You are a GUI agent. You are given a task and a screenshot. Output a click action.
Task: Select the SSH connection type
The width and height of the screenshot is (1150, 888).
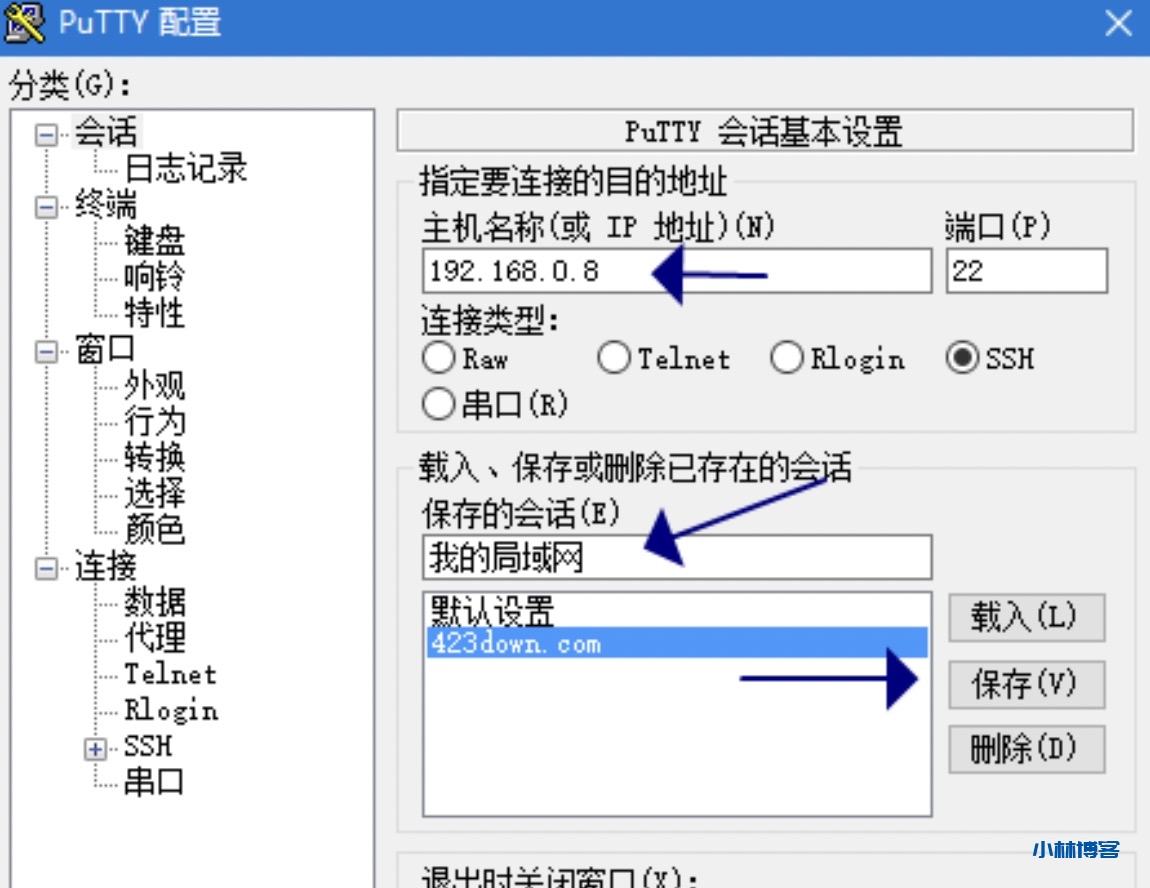pyautogui.click(x=962, y=358)
